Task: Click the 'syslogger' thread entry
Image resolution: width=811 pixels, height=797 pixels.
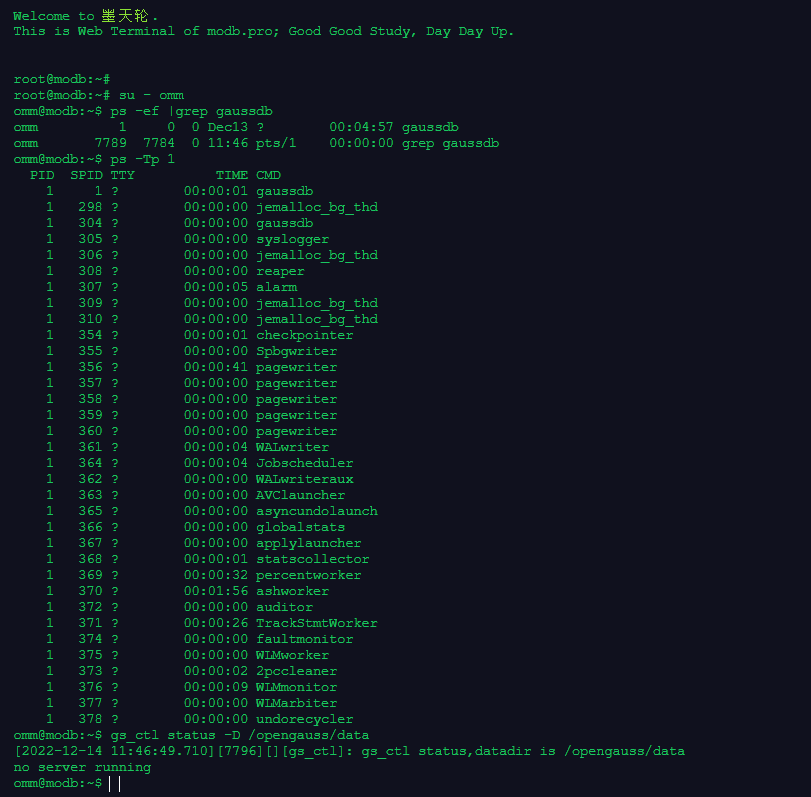Action: pos(292,239)
